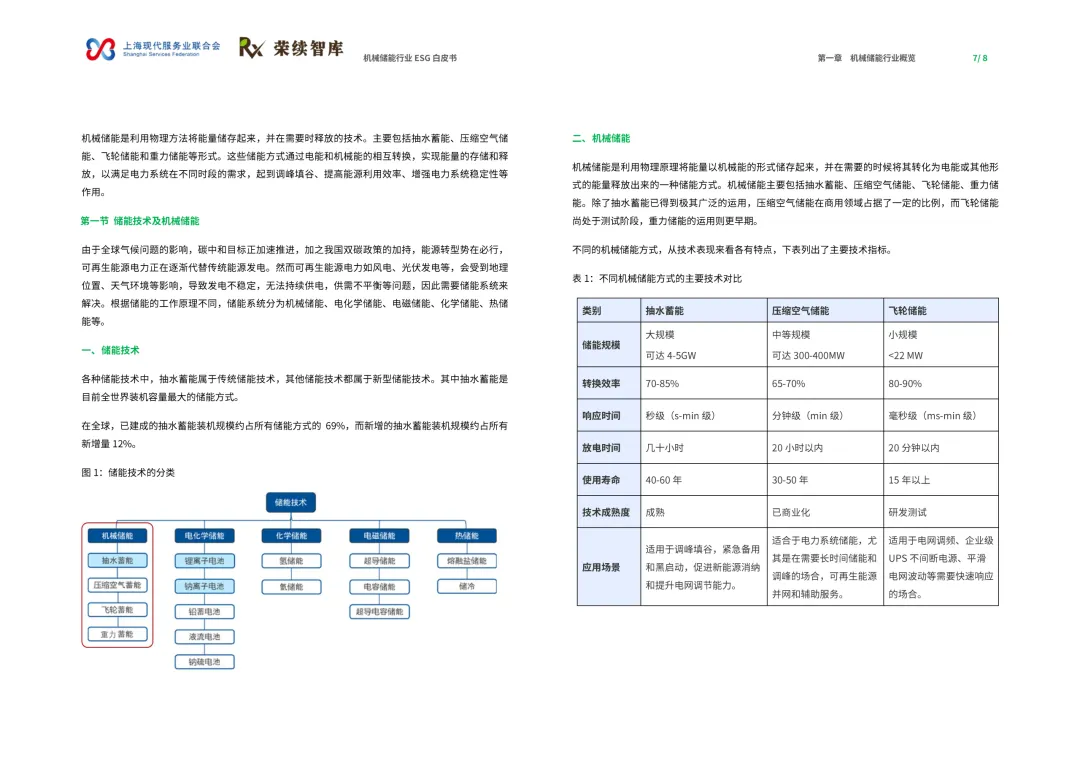Click the 钠硫电池 diagram node

205,662
